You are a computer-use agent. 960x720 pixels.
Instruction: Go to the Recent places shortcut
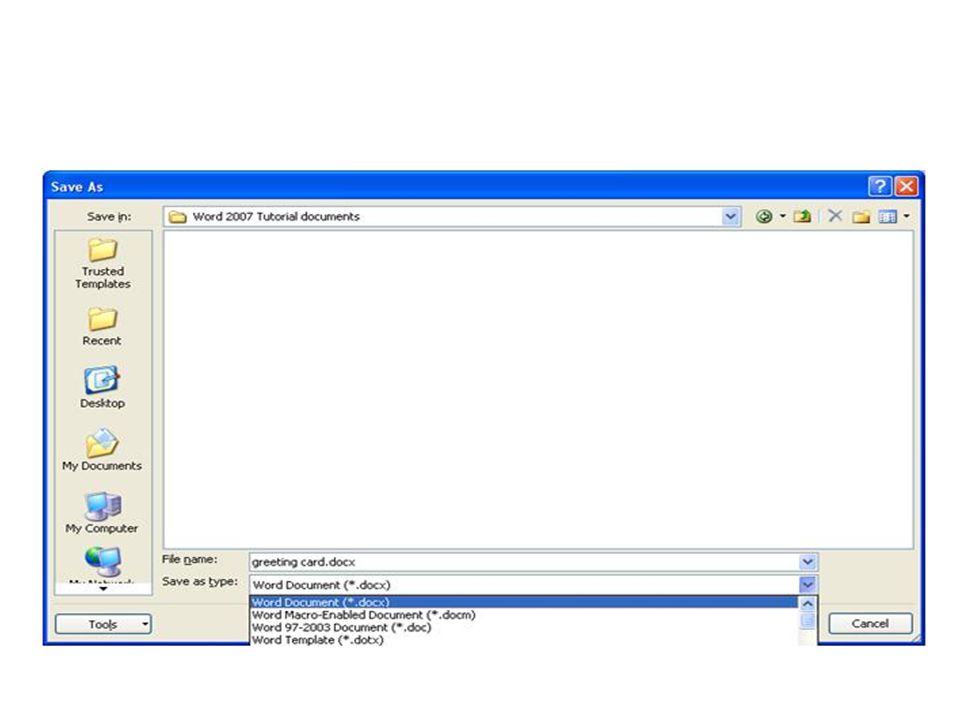(102, 327)
